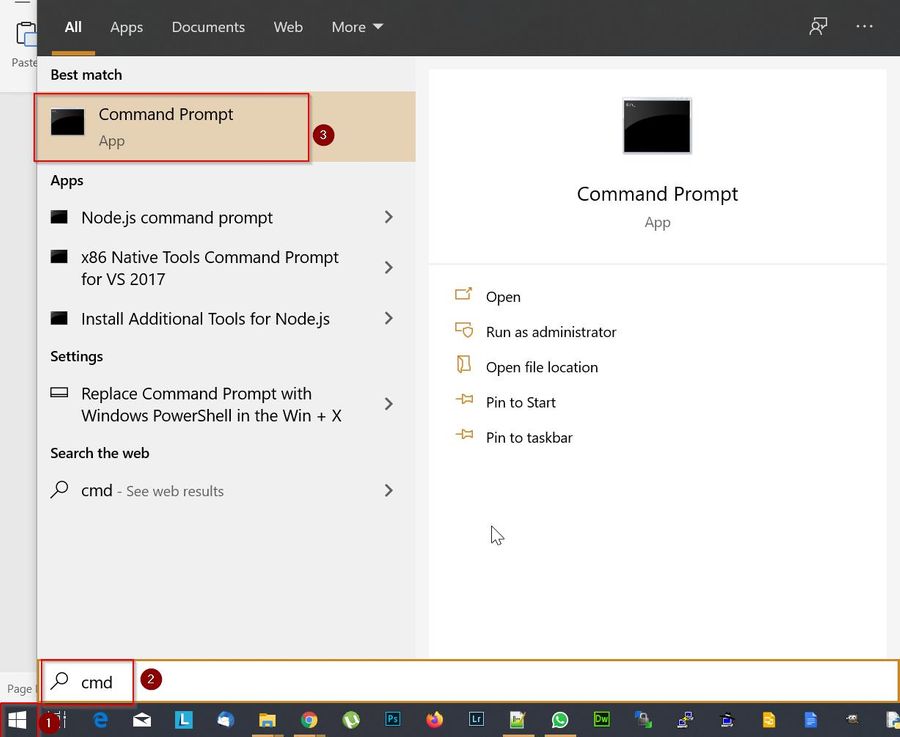The width and height of the screenshot is (900, 737).
Task: Launch Photoshop from the taskbar
Action: 393,719
